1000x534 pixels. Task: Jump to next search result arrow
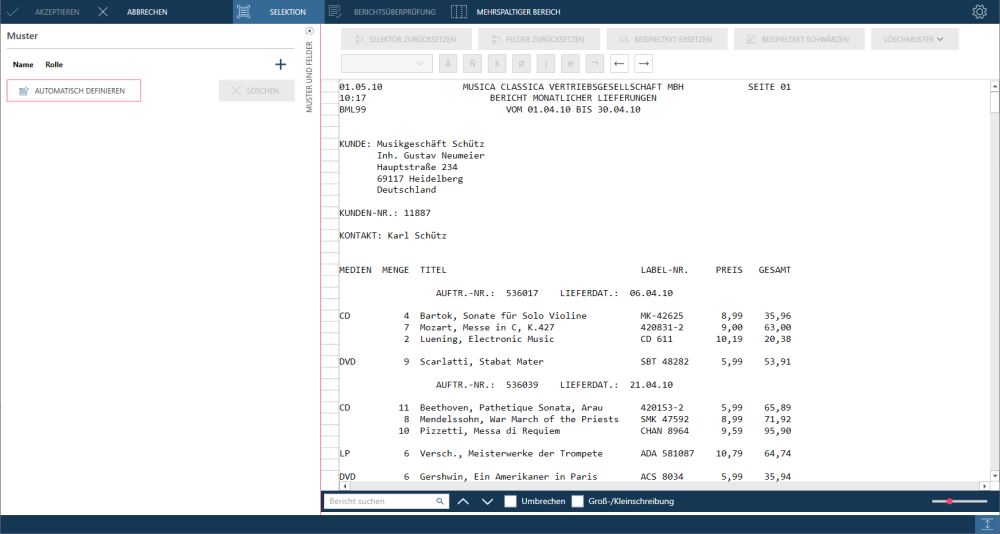[487, 501]
